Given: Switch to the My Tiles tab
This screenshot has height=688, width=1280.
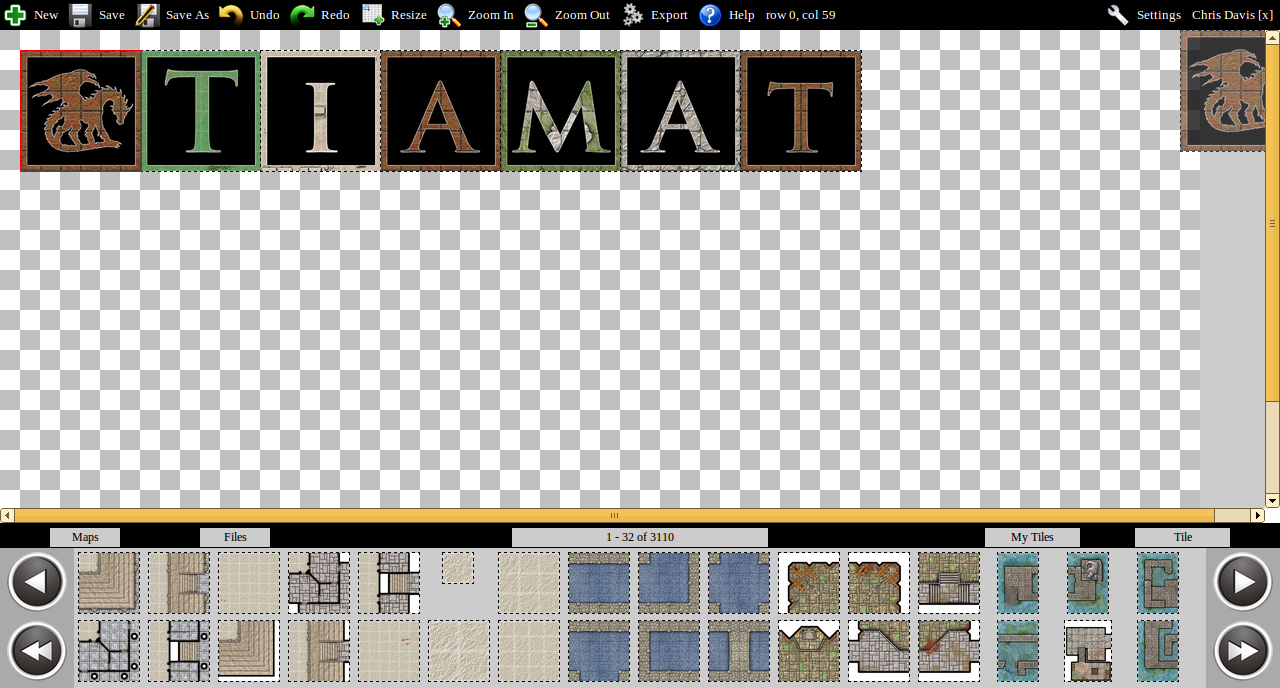Looking at the screenshot, I should click(1032, 537).
